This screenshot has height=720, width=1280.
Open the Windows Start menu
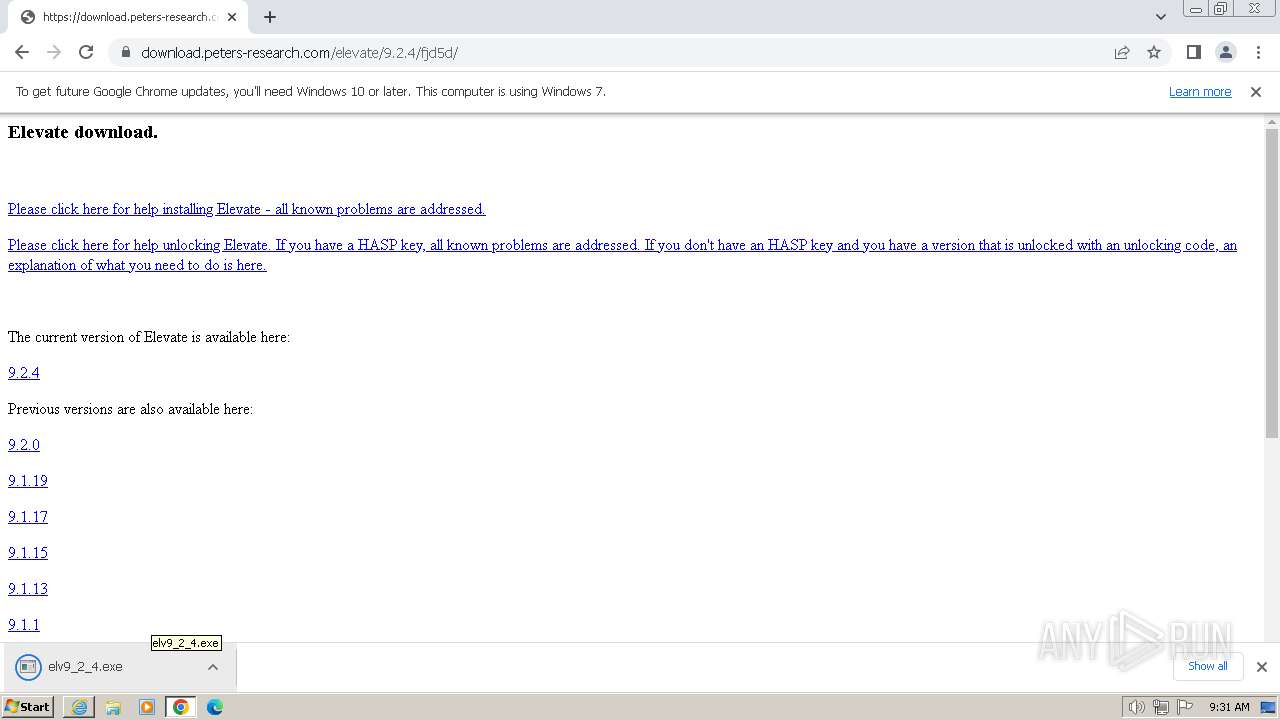(x=28, y=707)
